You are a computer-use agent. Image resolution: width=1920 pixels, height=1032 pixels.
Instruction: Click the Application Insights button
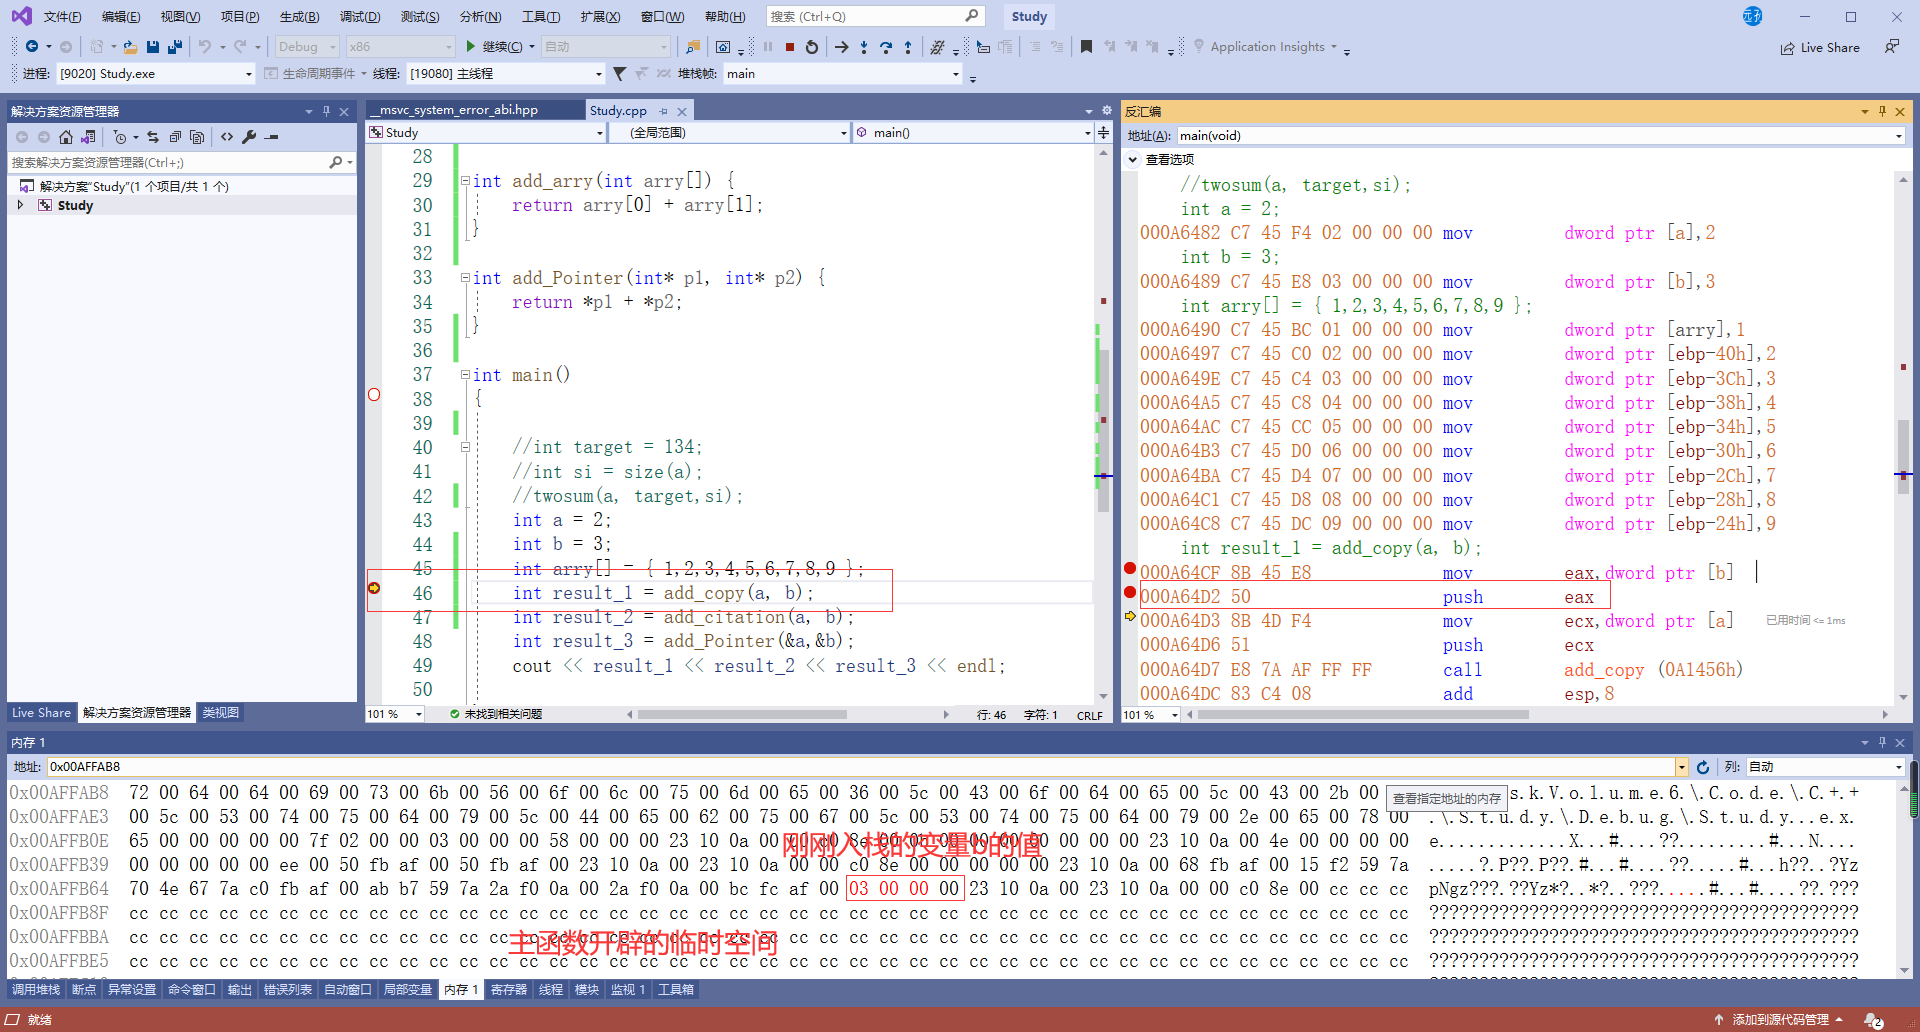[1266, 47]
